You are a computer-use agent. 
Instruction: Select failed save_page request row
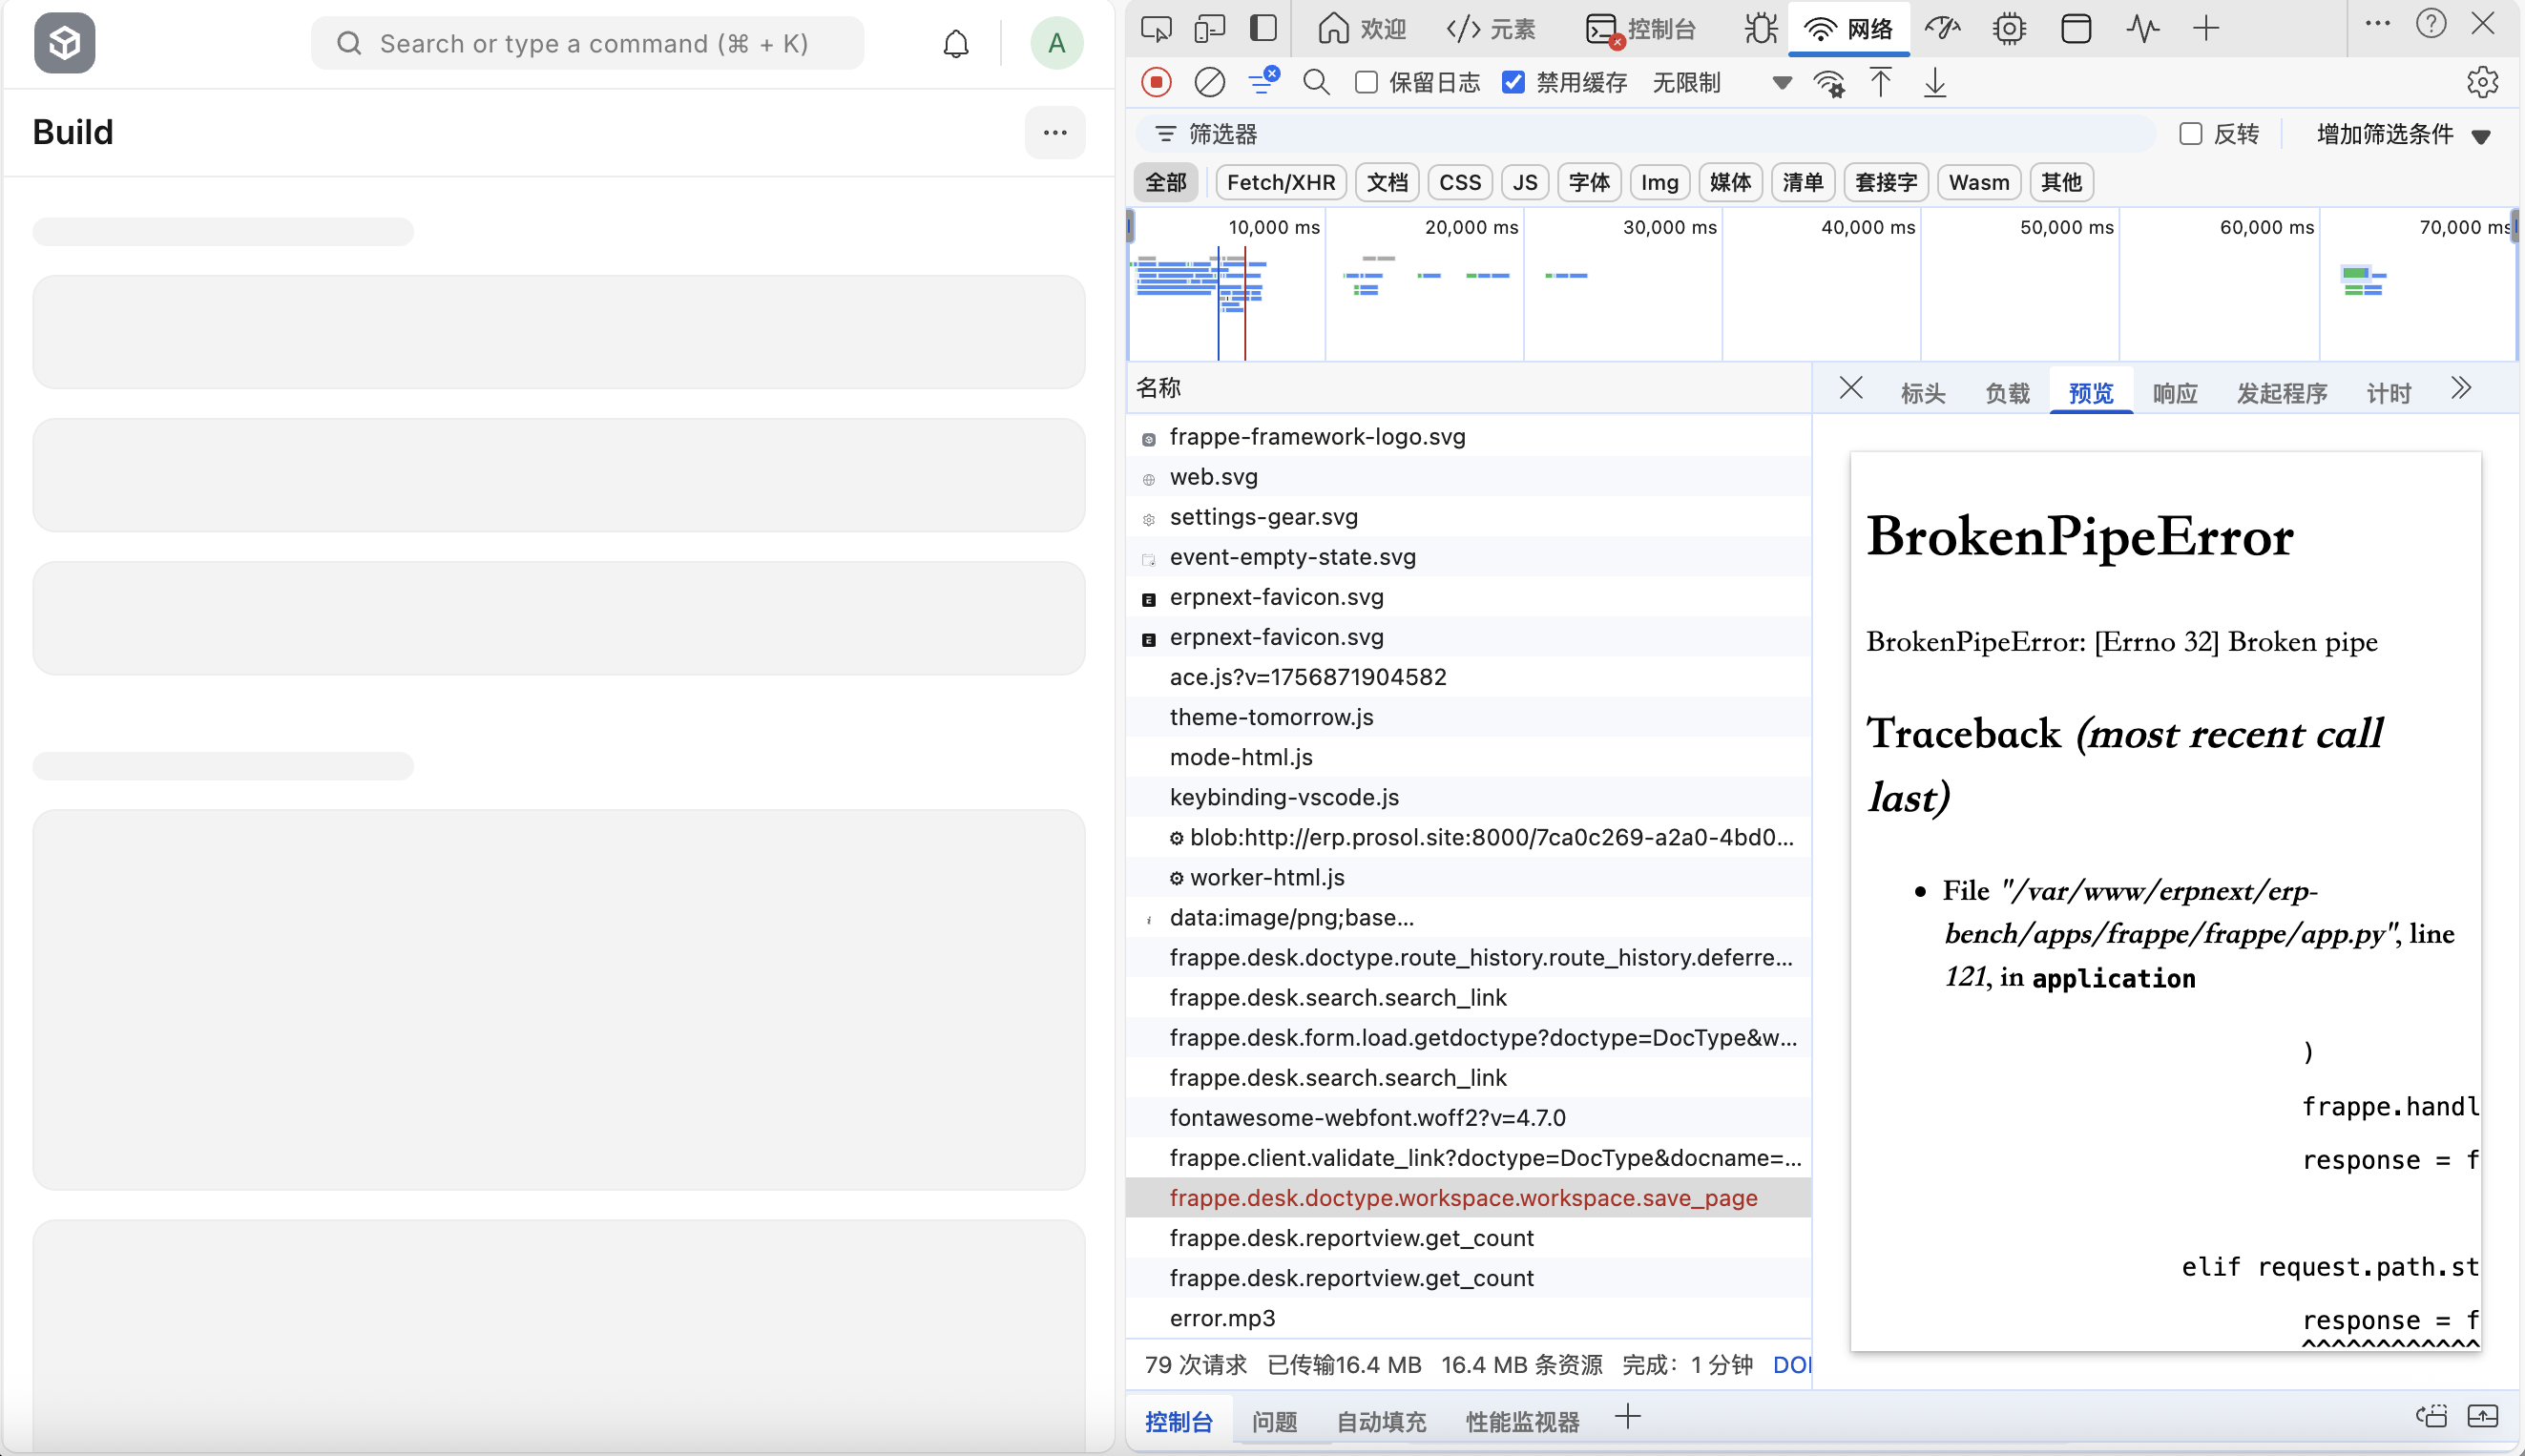pyautogui.click(x=1469, y=1197)
